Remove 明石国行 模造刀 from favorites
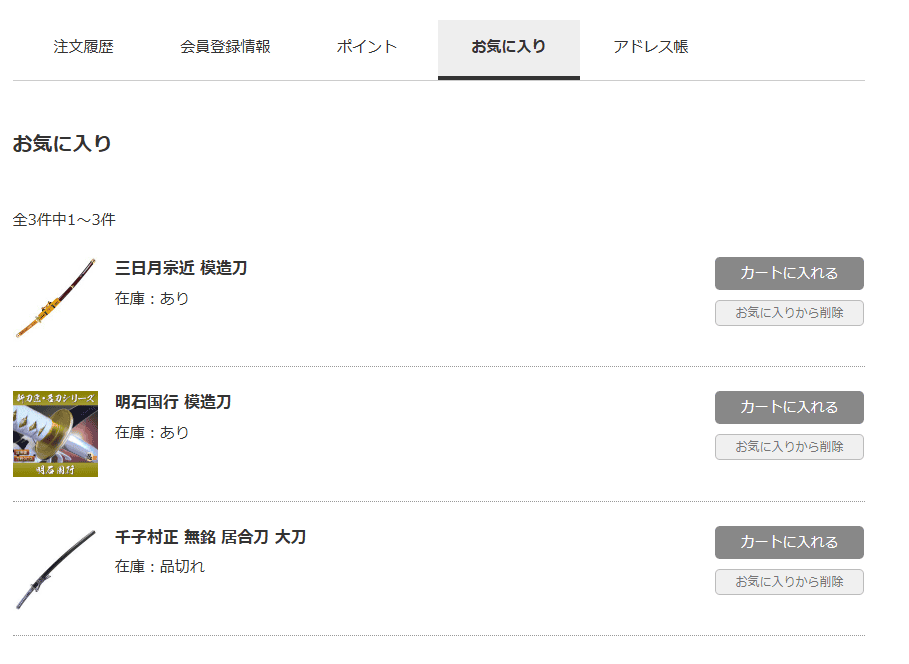 point(789,447)
